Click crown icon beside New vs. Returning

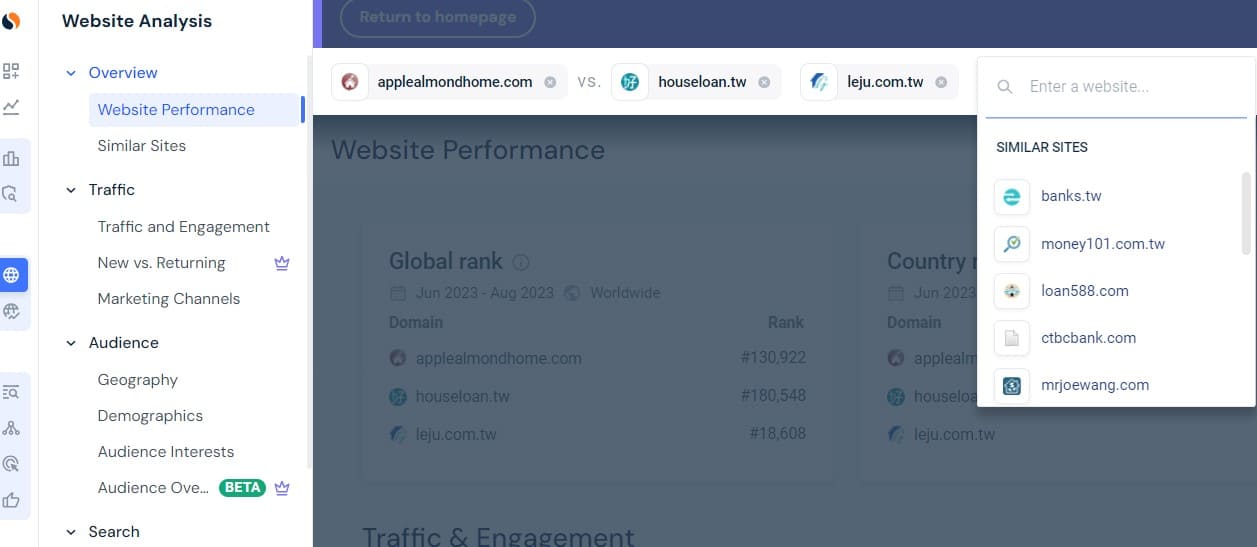(282, 263)
